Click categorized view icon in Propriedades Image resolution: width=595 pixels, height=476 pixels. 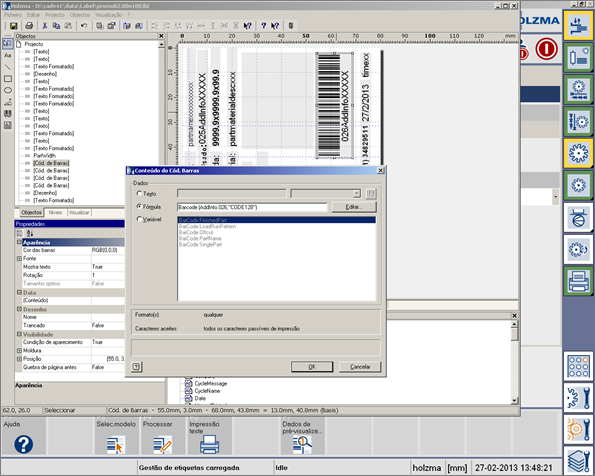click(20, 233)
